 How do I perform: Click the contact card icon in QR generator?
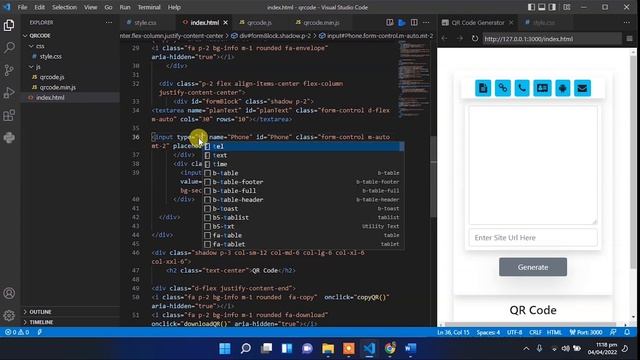[542, 88]
